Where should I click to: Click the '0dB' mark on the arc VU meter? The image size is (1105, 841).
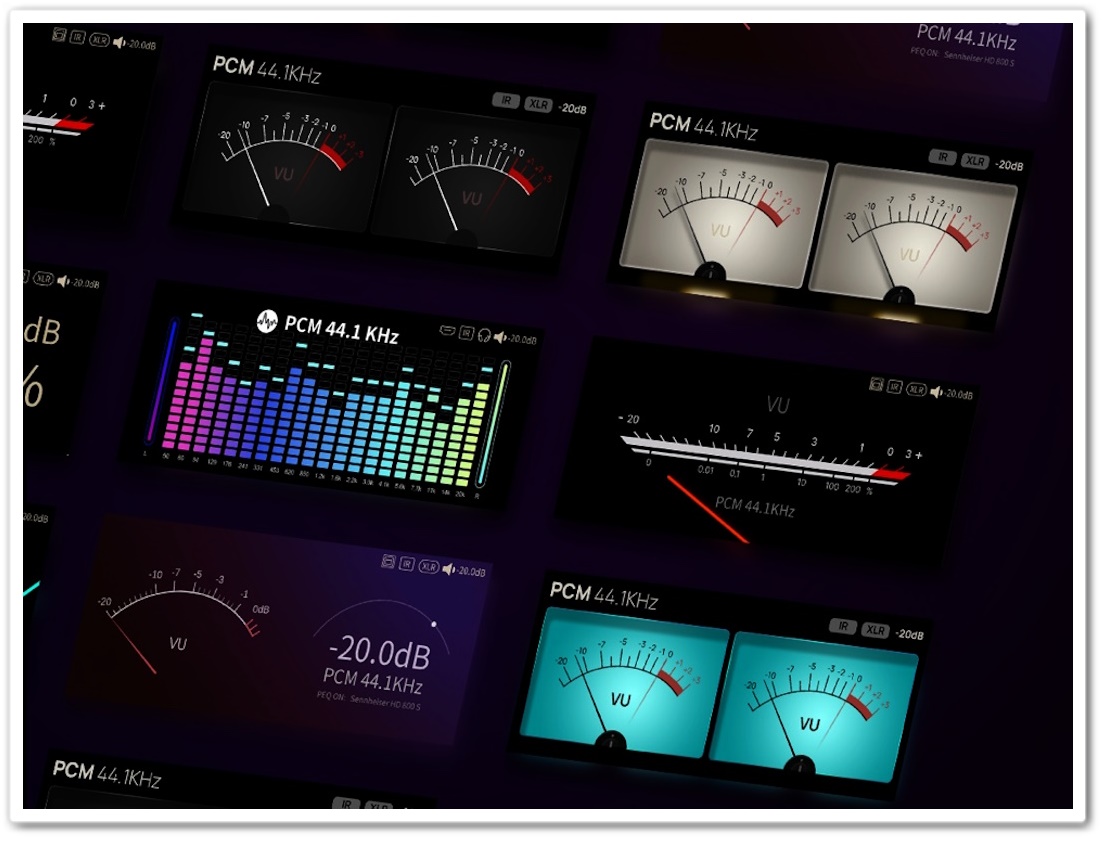tap(261, 609)
